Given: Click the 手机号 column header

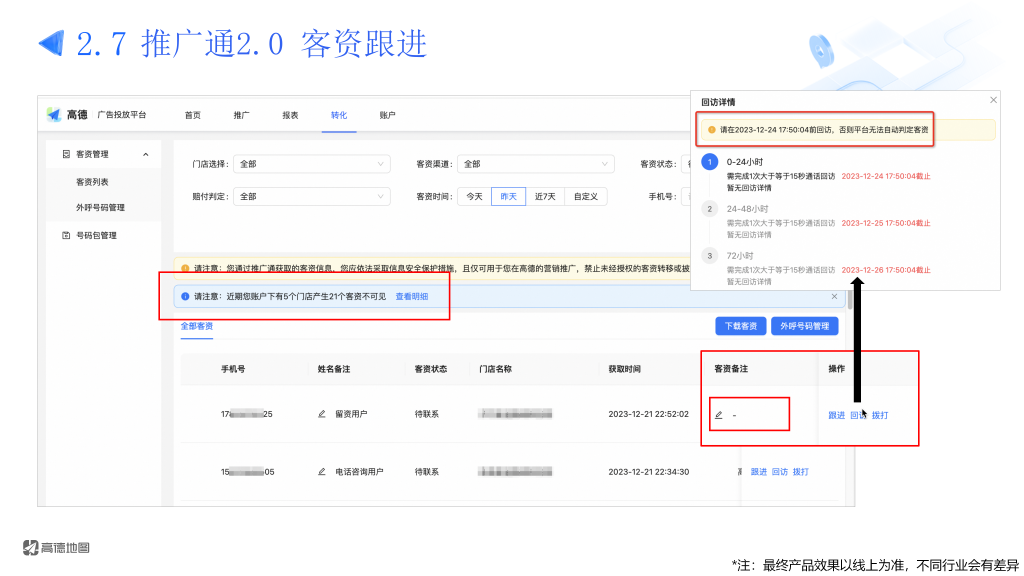Looking at the screenshot, I should [x=233, y=369].
